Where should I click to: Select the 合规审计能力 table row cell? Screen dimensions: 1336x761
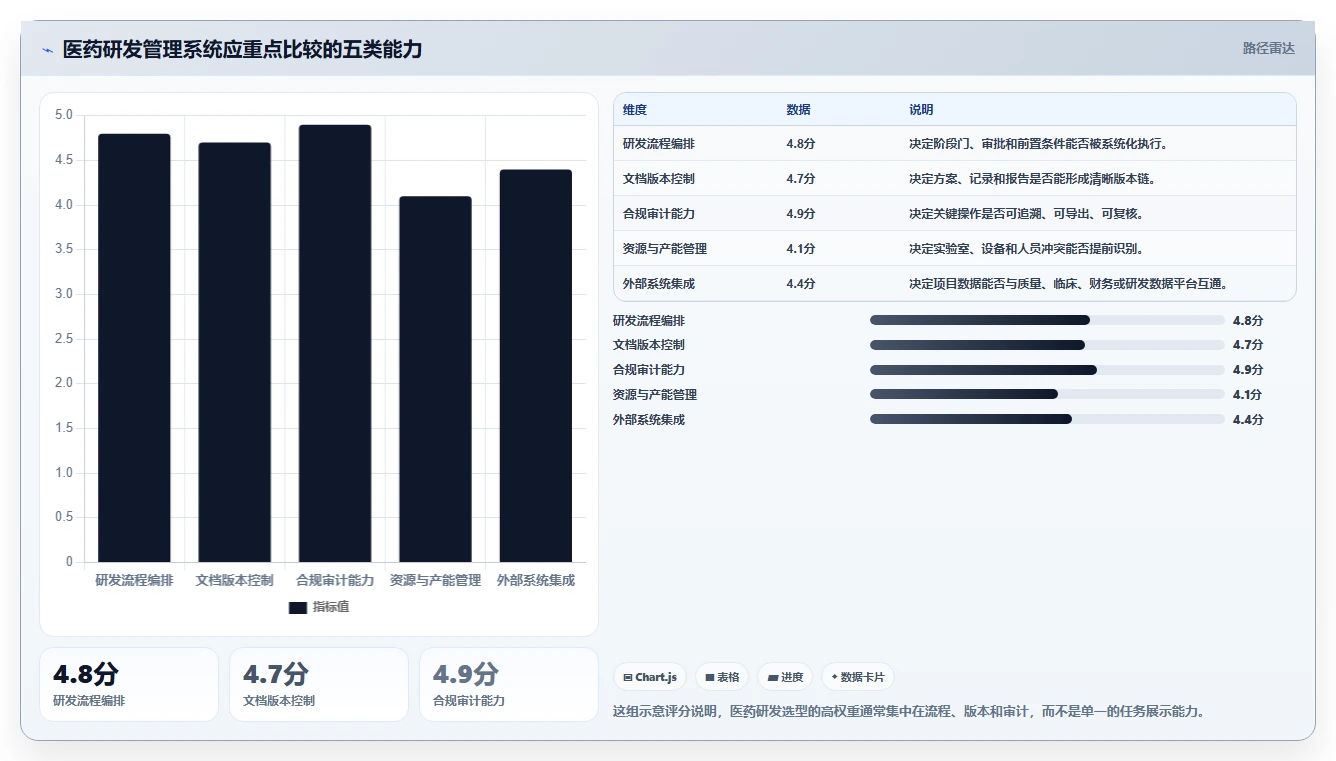pyautogui.click(x=658, y=214)
